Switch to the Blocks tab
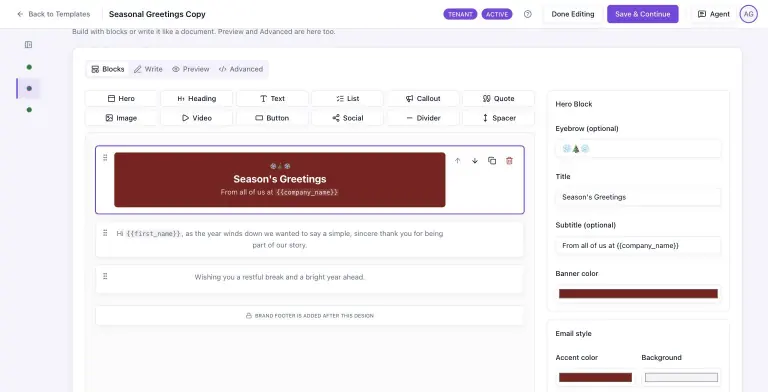Screen dimensions: 768x392 click(x=108, y=69)
